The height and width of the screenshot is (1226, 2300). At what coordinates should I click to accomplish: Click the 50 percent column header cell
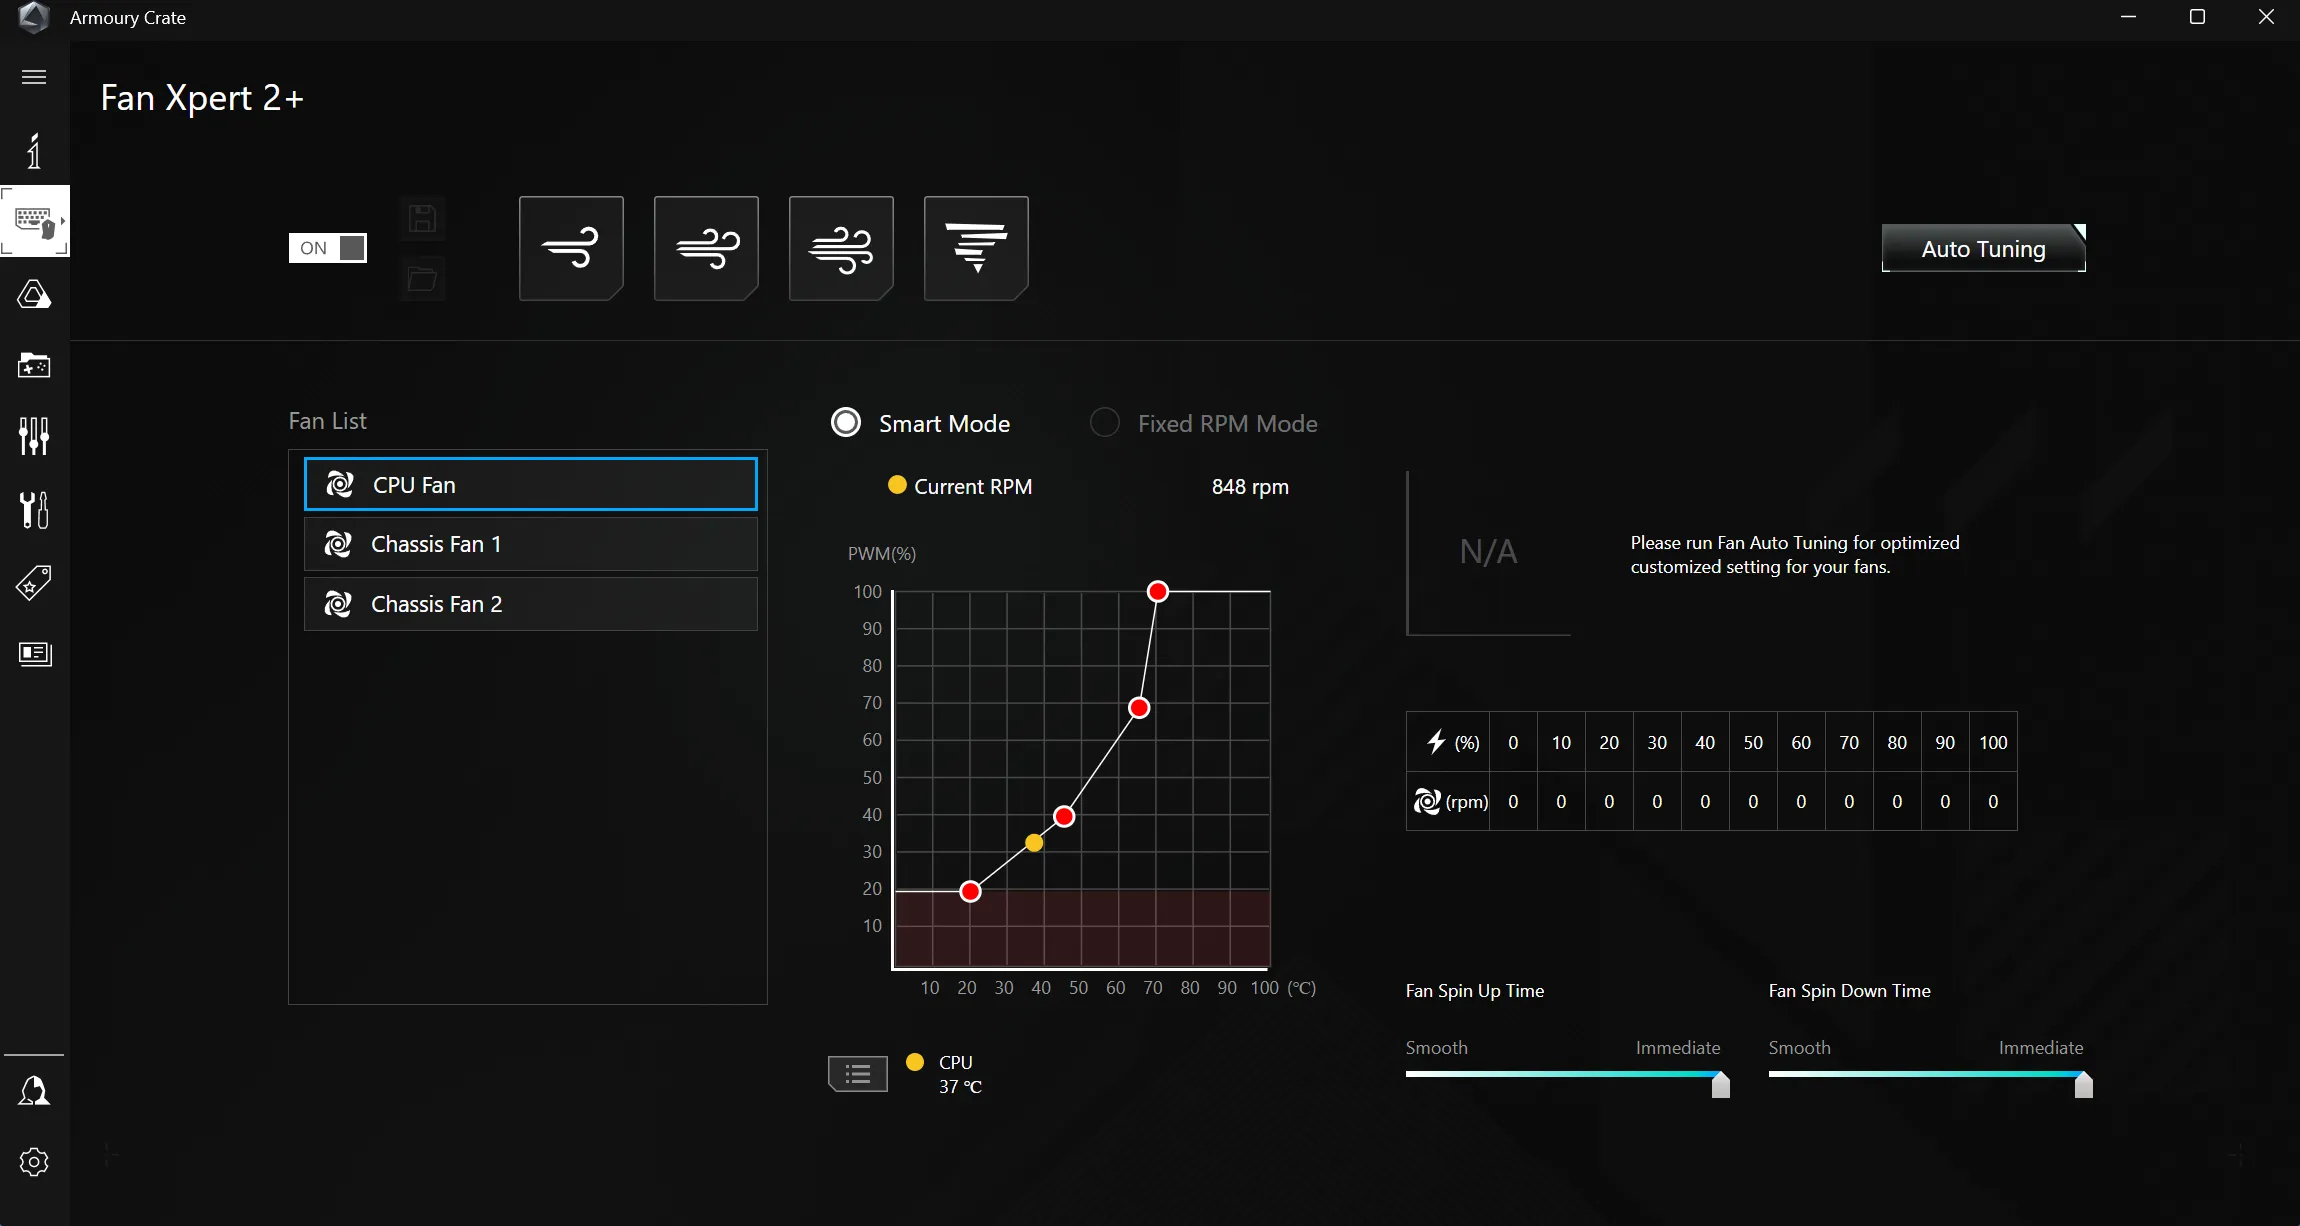point(1753,743)
